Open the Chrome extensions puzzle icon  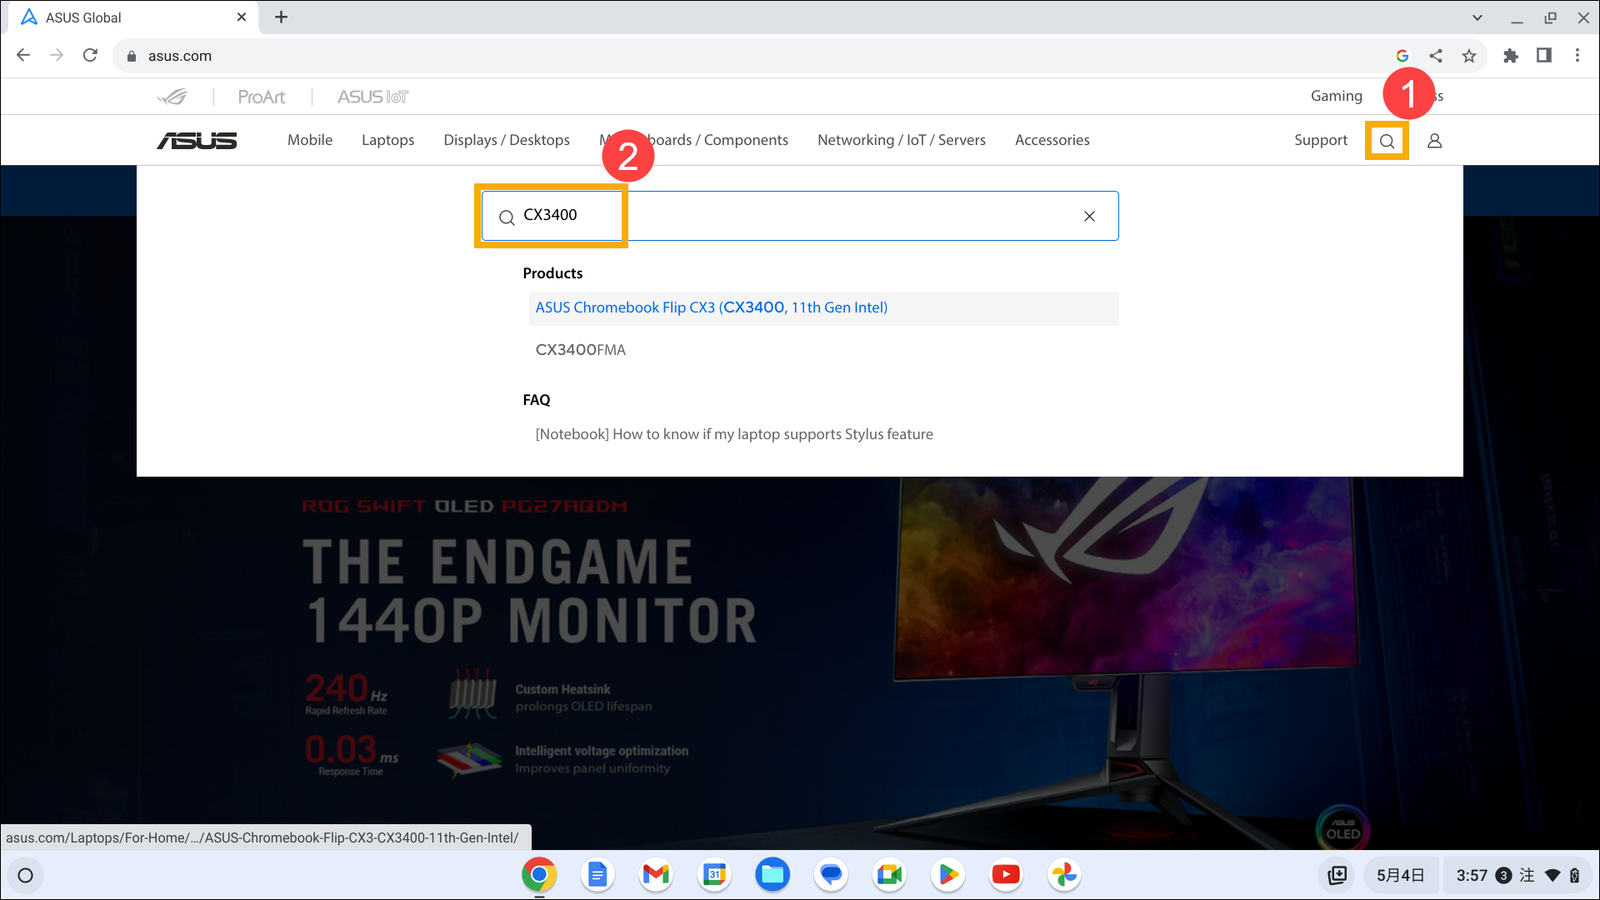point(1511,56)
